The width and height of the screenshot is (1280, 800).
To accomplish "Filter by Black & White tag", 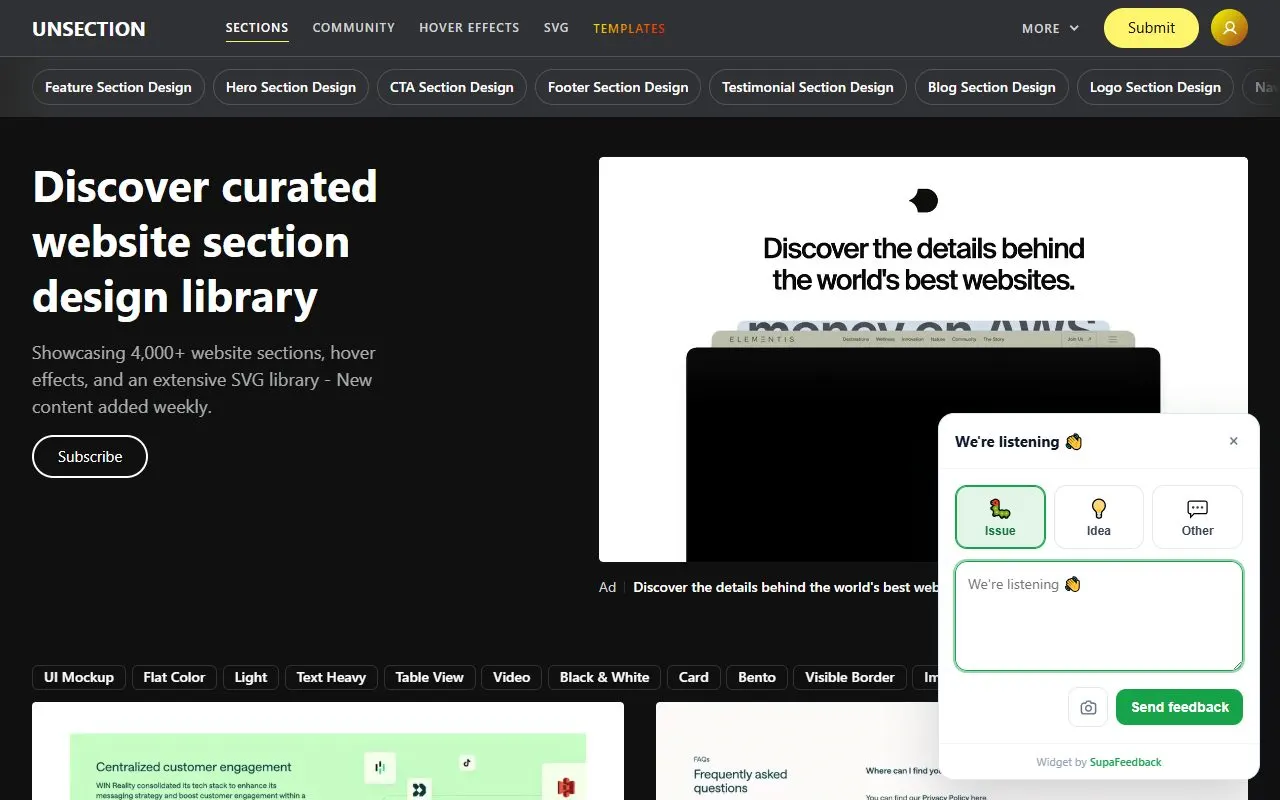I will click(x=604, y=677).
